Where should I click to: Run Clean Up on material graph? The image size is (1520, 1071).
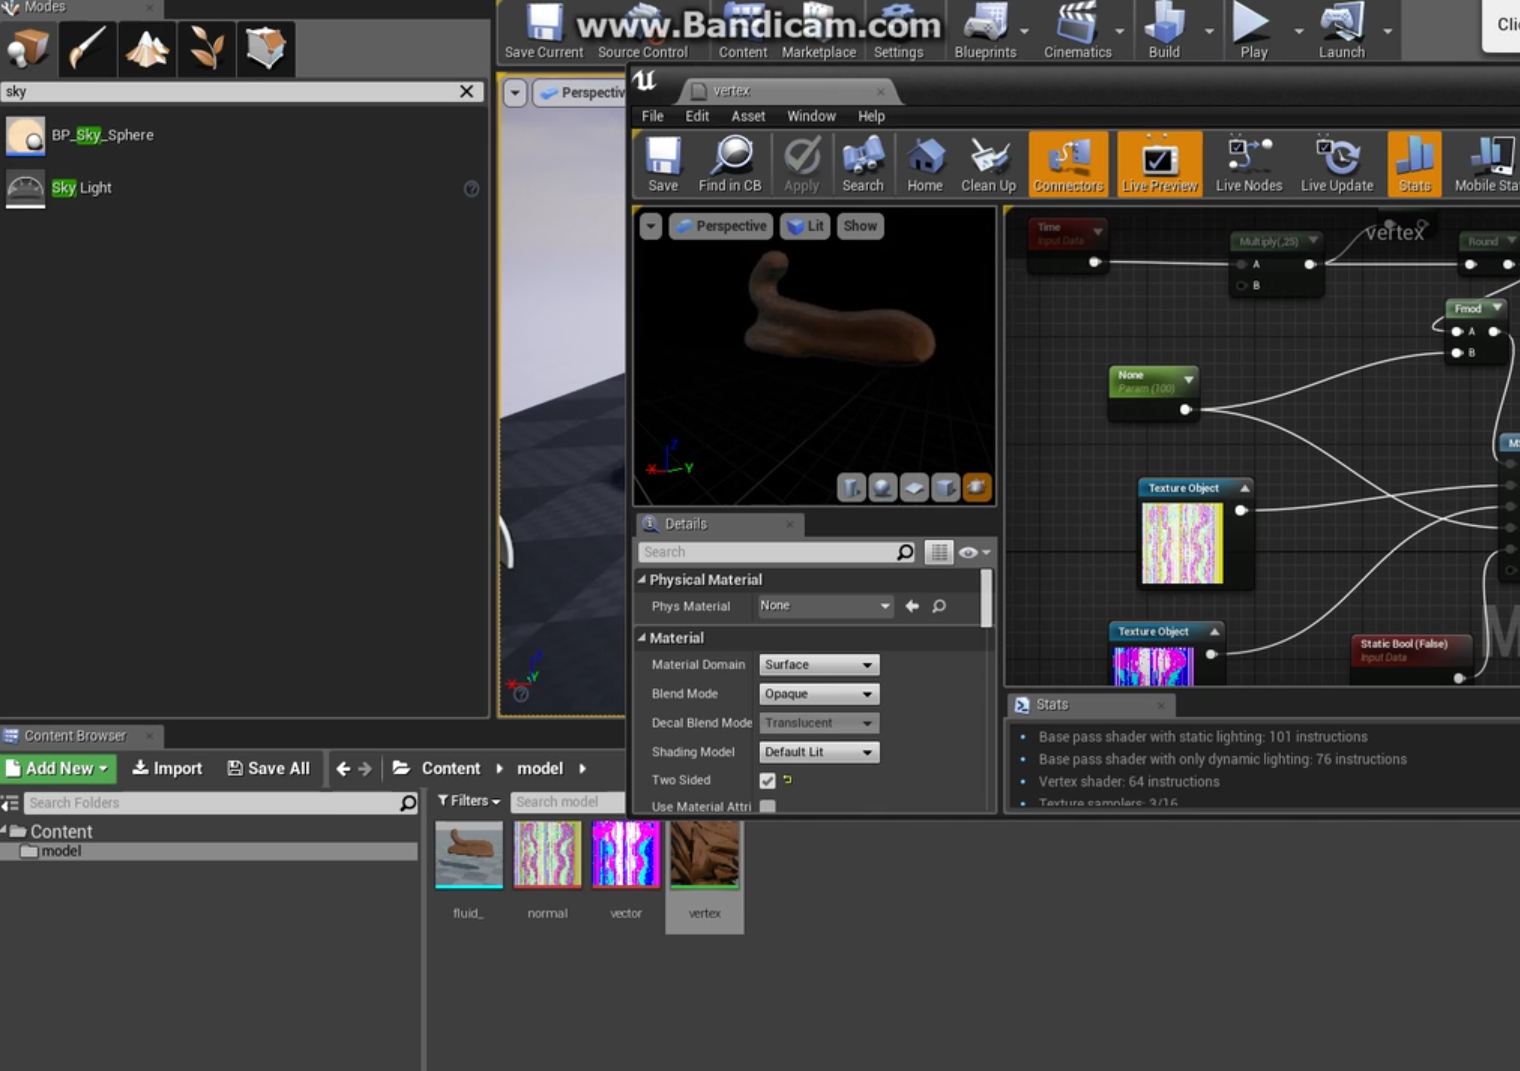point(988,164)
